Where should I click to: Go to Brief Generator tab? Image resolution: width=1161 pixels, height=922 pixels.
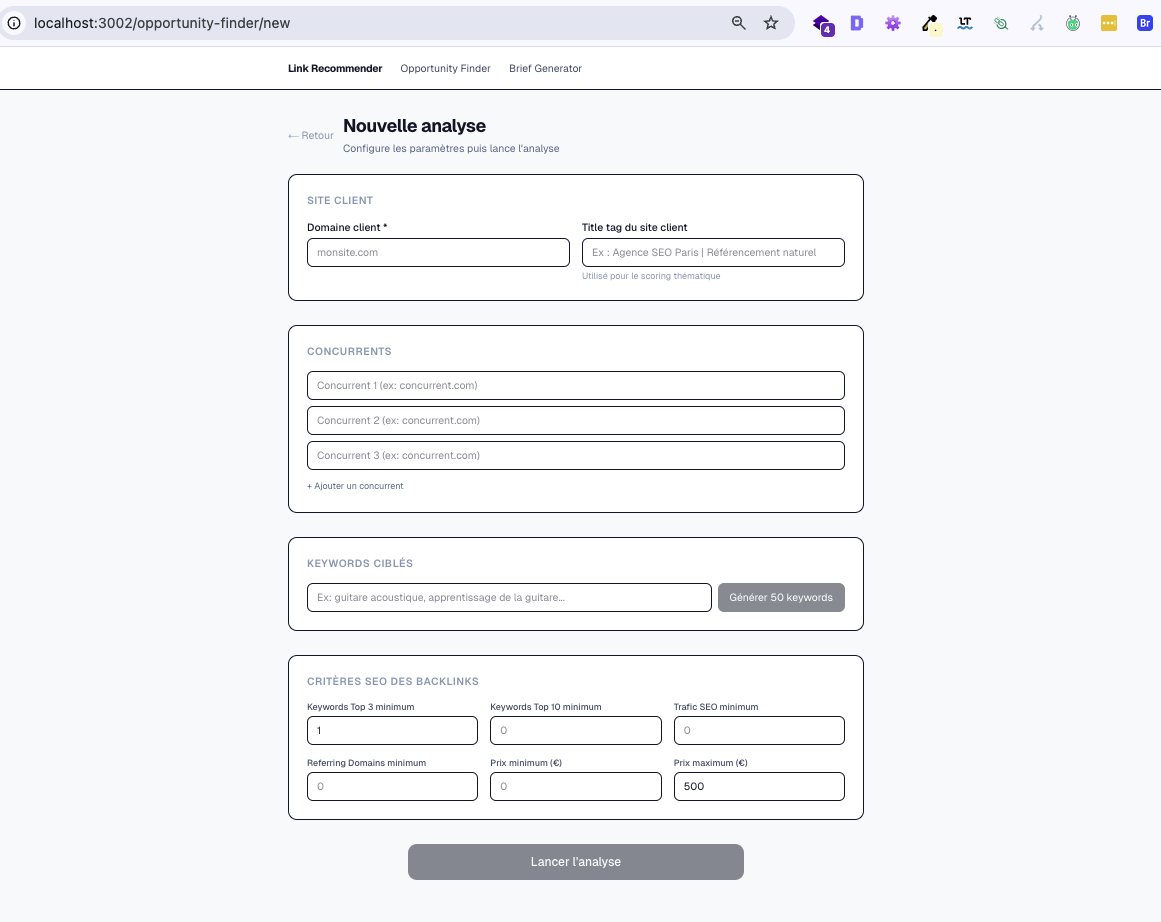tap(545, 68)
